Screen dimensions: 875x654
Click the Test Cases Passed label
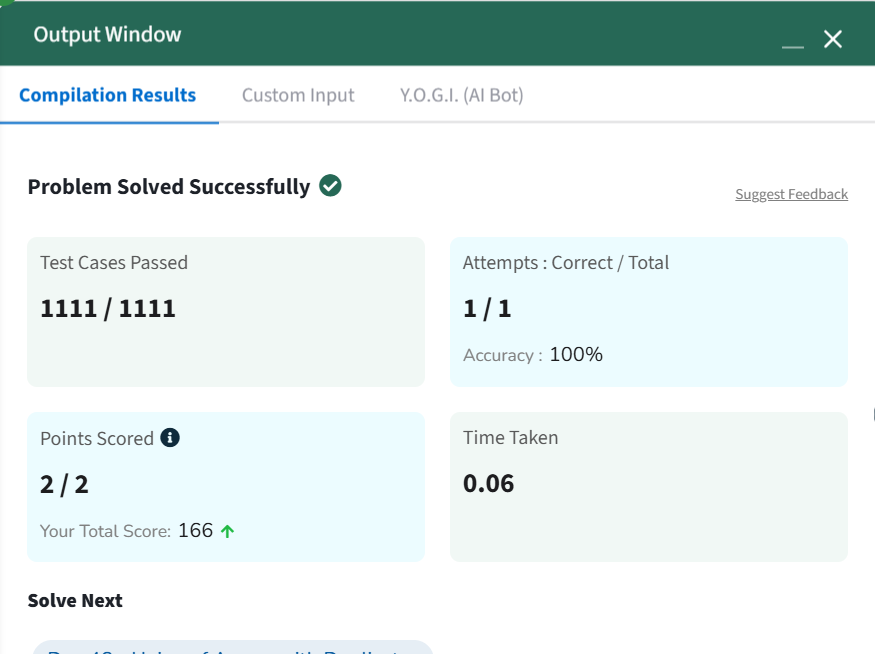point(114,263)
